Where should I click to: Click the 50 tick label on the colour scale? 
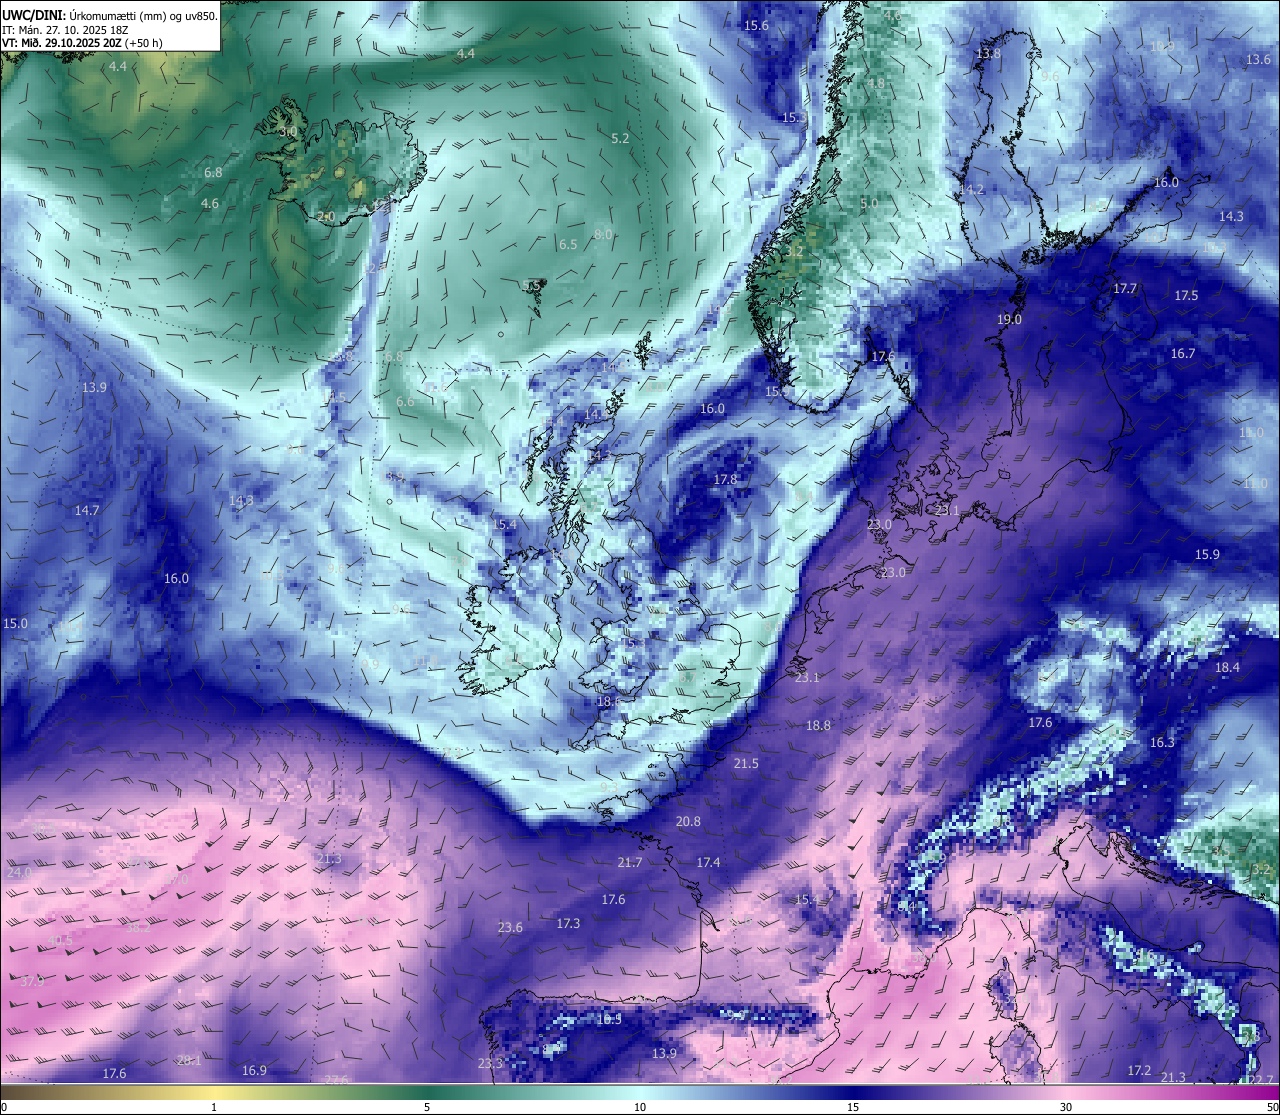point(1272,1107)
